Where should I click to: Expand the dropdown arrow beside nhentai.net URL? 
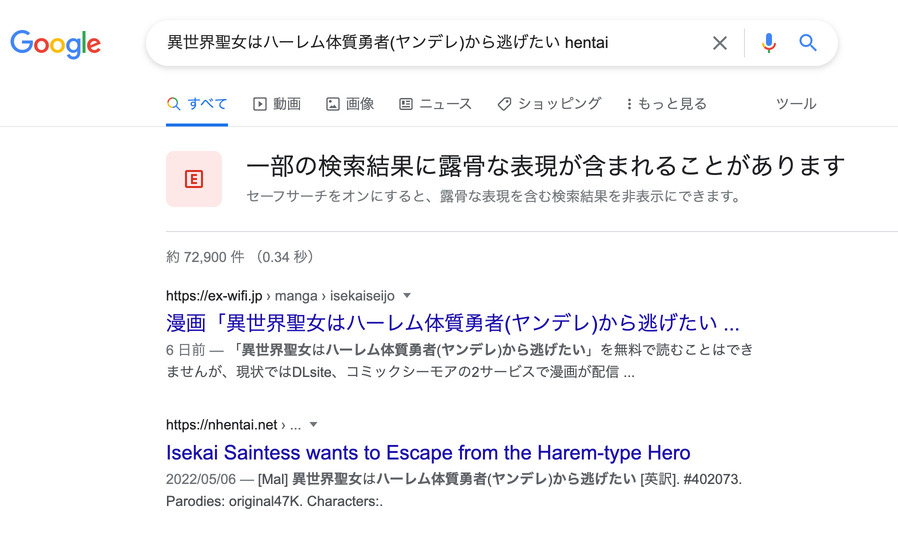click(313, 425)
